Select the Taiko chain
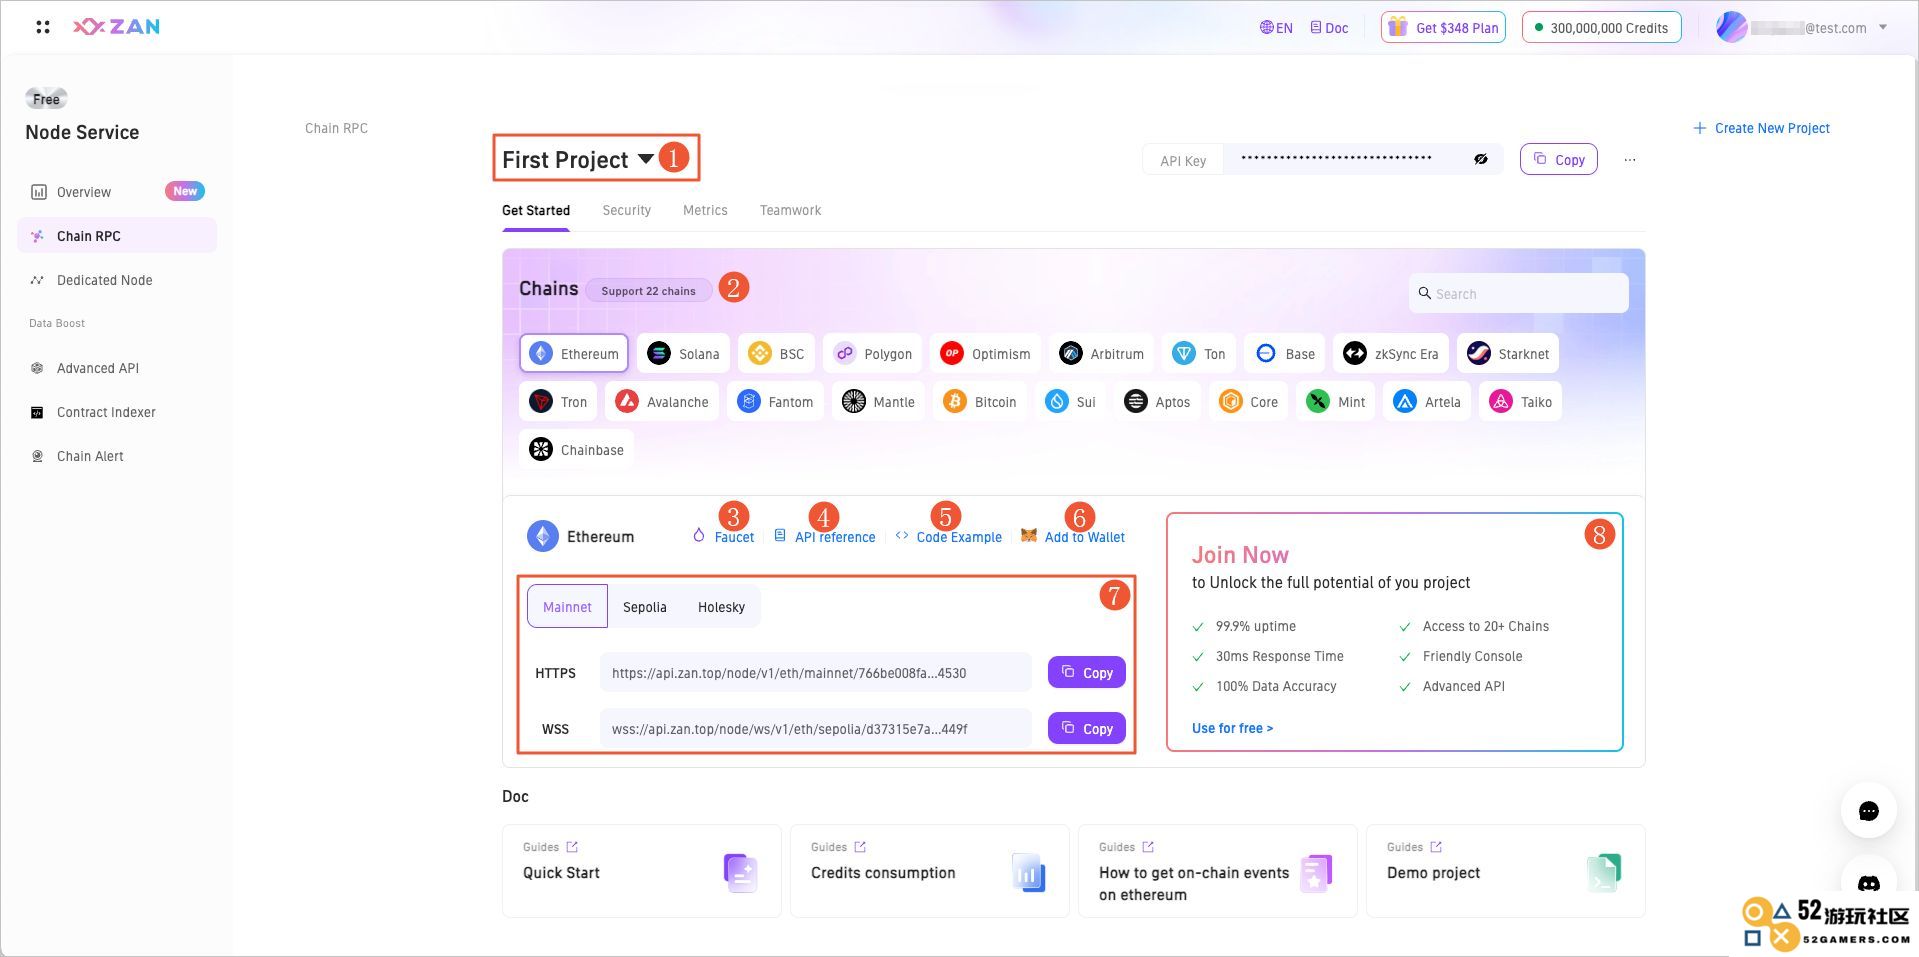 click(1521, 401)
